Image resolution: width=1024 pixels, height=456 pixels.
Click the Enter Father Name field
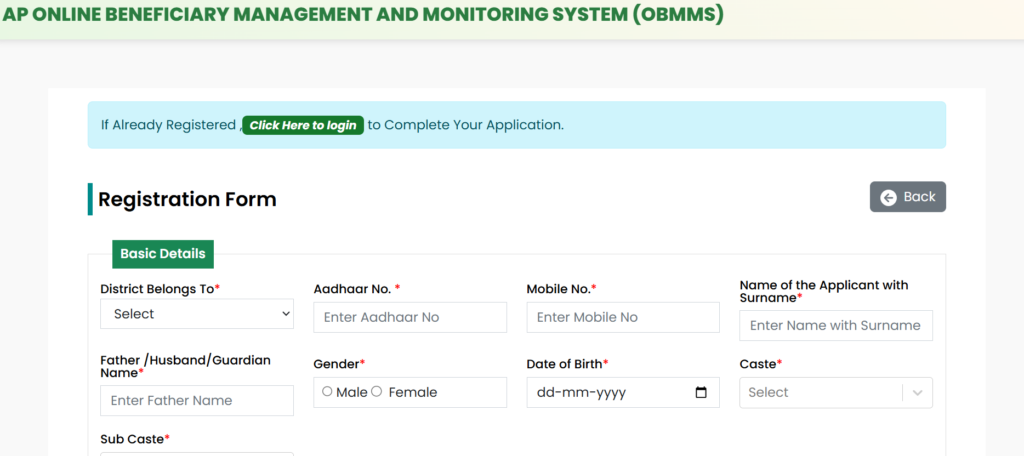pos(197,400)
